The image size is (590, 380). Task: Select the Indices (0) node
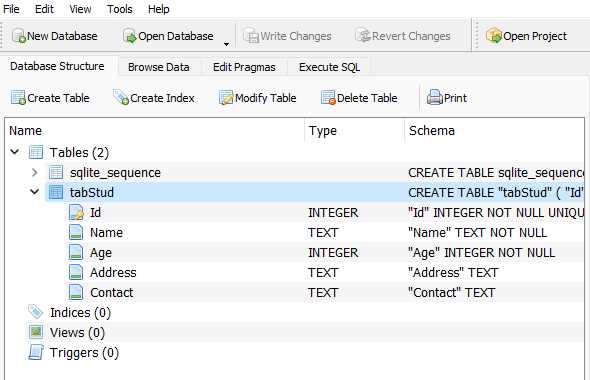tap(80, 313)
